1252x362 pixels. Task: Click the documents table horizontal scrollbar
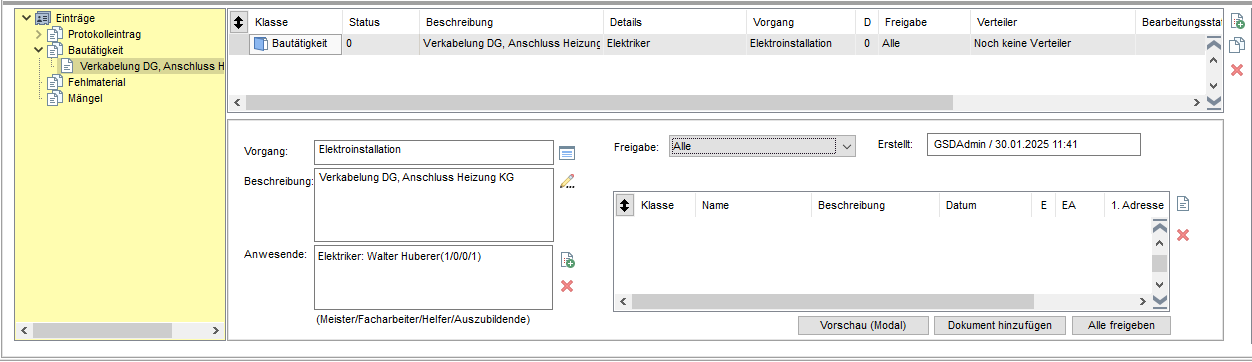832,301
